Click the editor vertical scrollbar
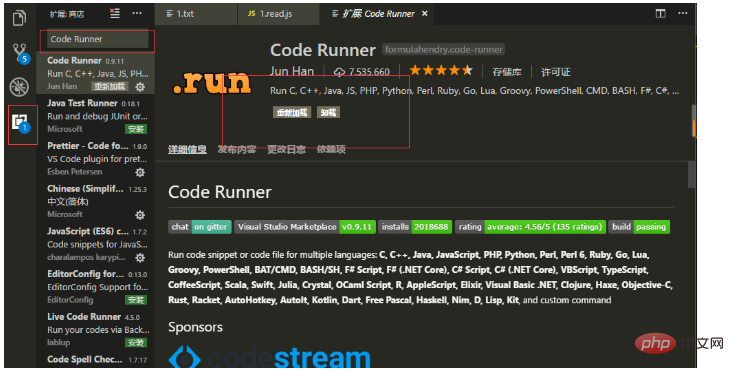 tap(692, 175)
